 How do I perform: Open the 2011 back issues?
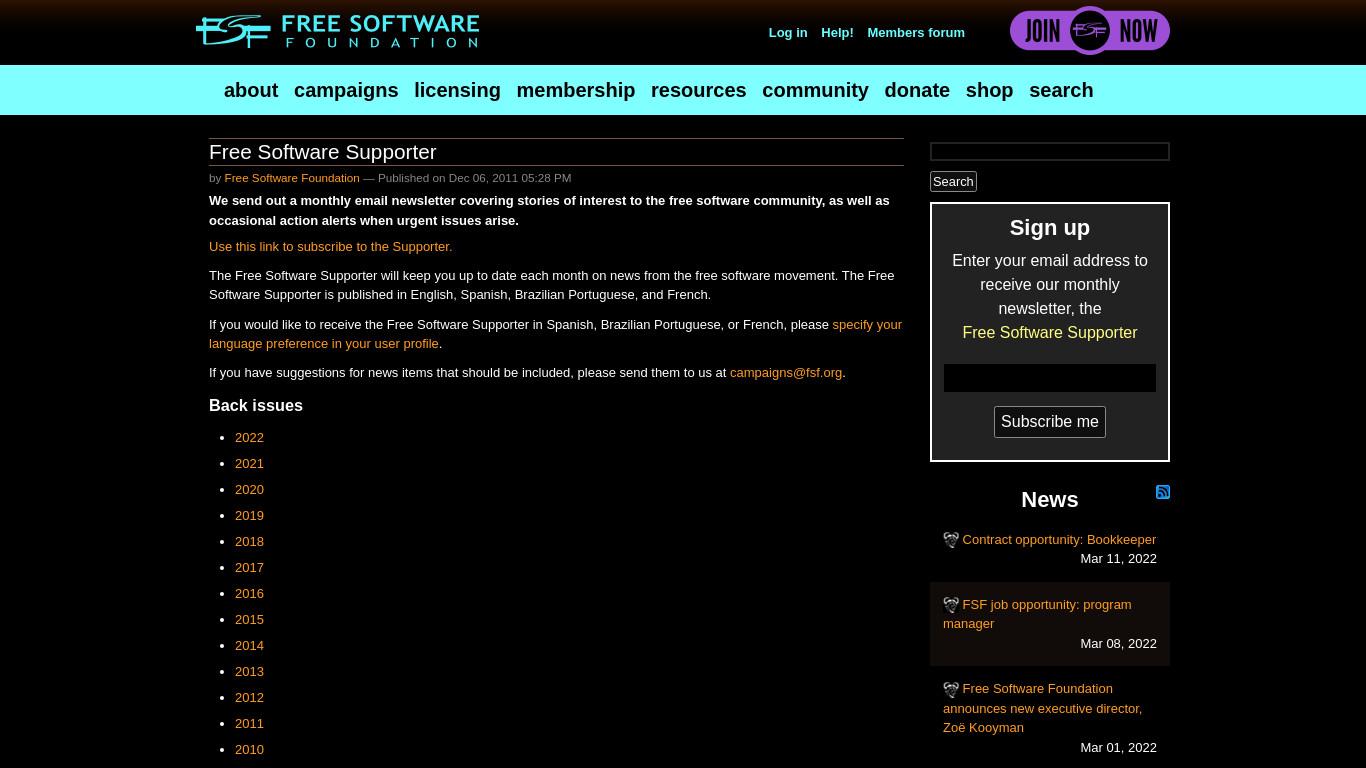click(x=249, y=723)
